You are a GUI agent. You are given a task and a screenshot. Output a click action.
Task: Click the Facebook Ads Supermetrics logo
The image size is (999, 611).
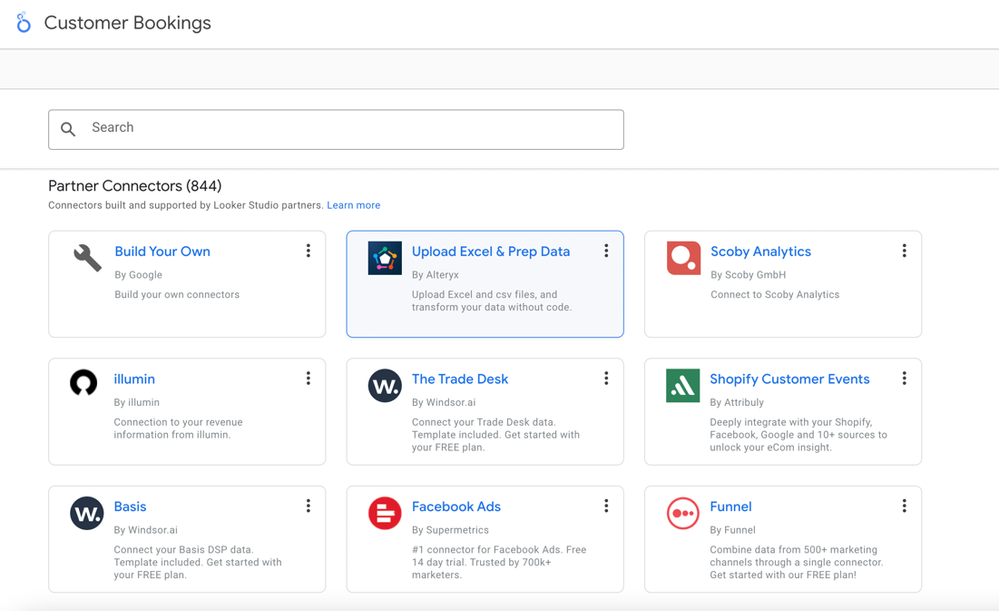pos(385,513)
